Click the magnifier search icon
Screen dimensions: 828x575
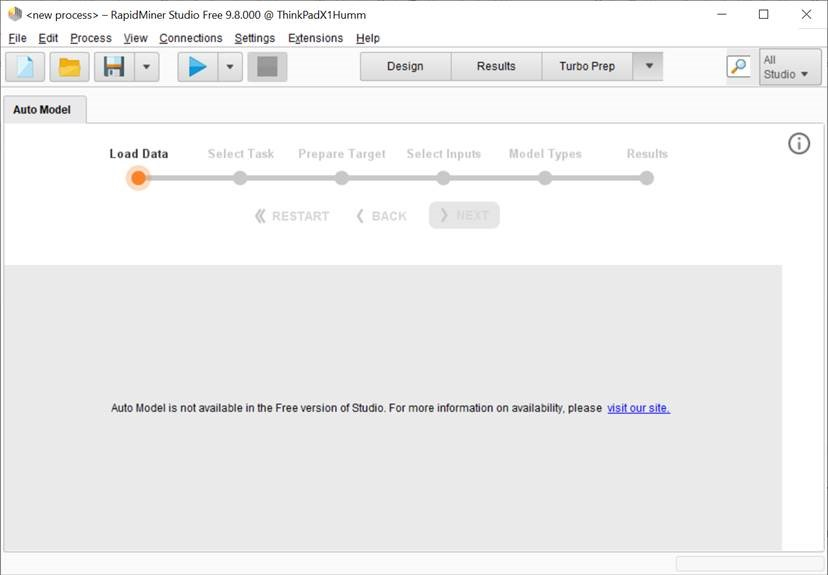738,67
